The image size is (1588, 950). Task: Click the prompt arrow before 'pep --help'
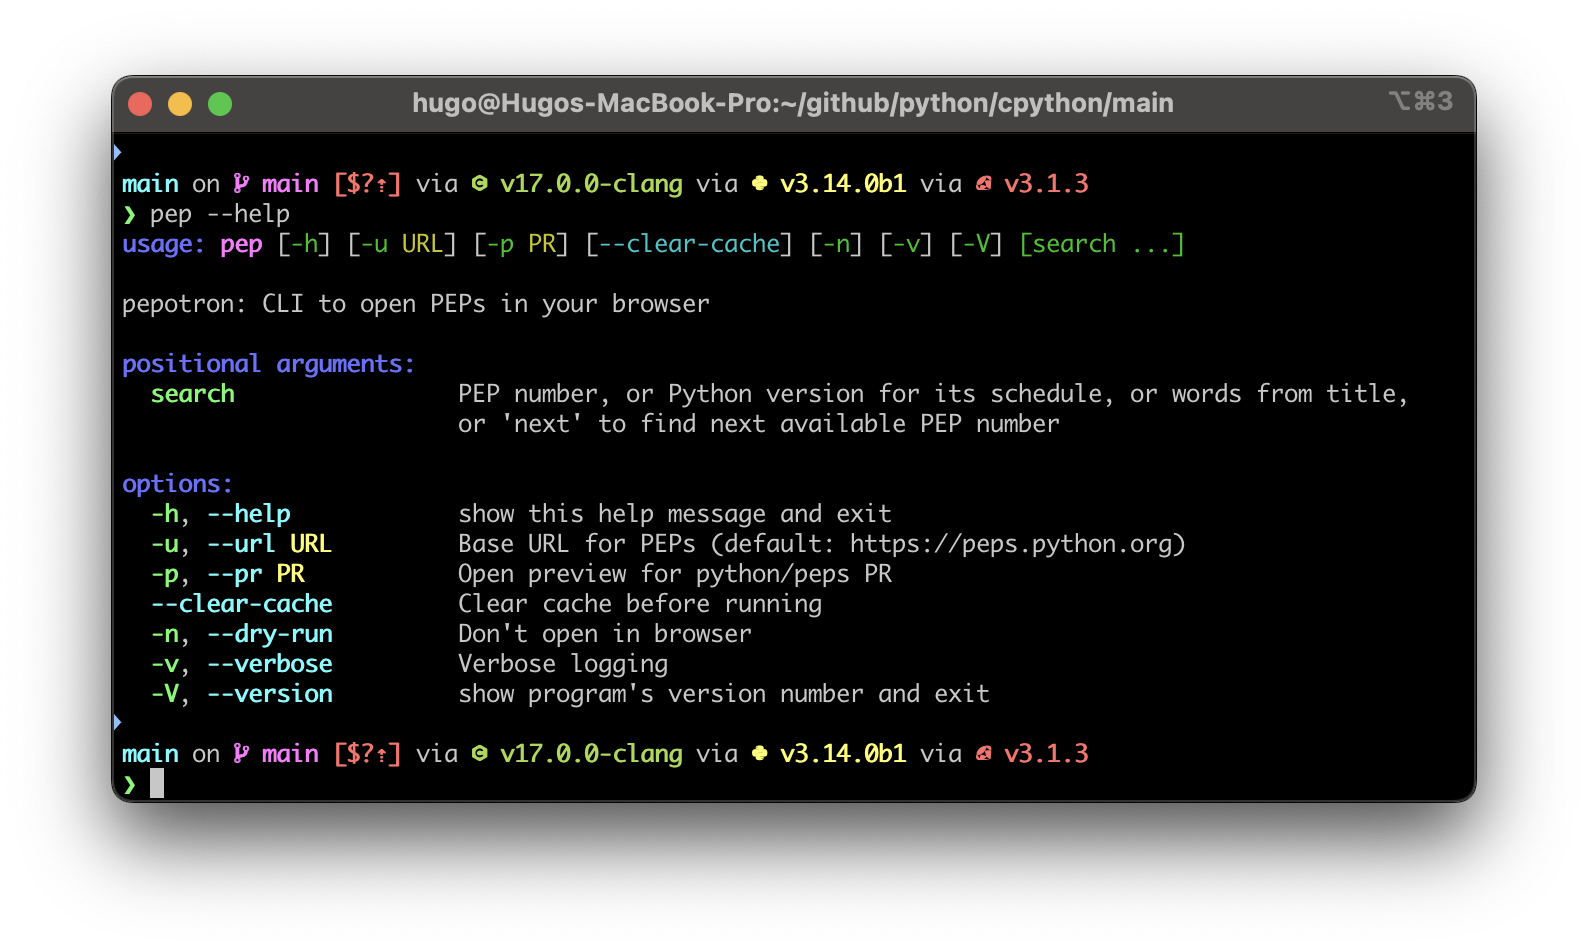[129, 214]
